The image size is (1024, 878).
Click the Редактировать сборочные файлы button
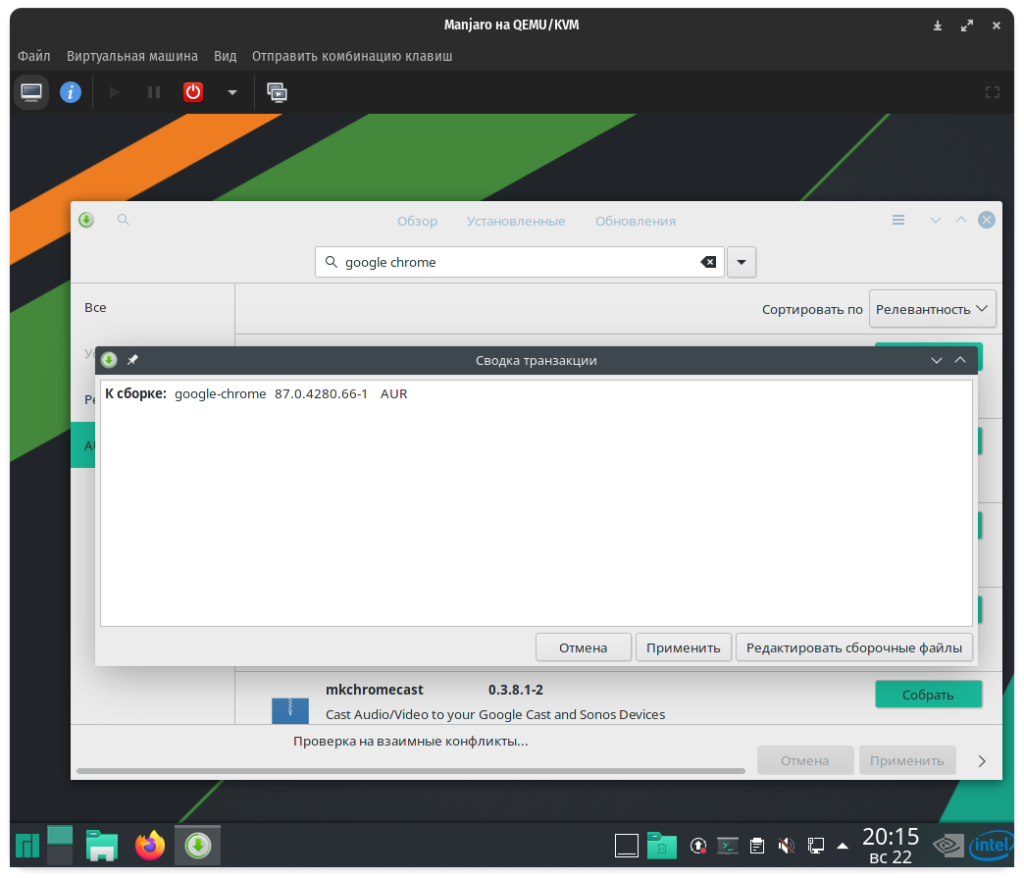[854, 647]
